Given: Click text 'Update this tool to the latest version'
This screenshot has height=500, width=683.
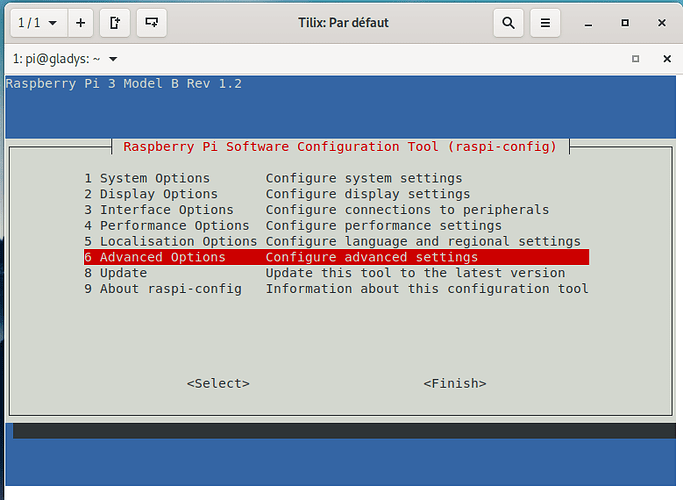Looking at the screenshot, I should [x=415, y=273].
